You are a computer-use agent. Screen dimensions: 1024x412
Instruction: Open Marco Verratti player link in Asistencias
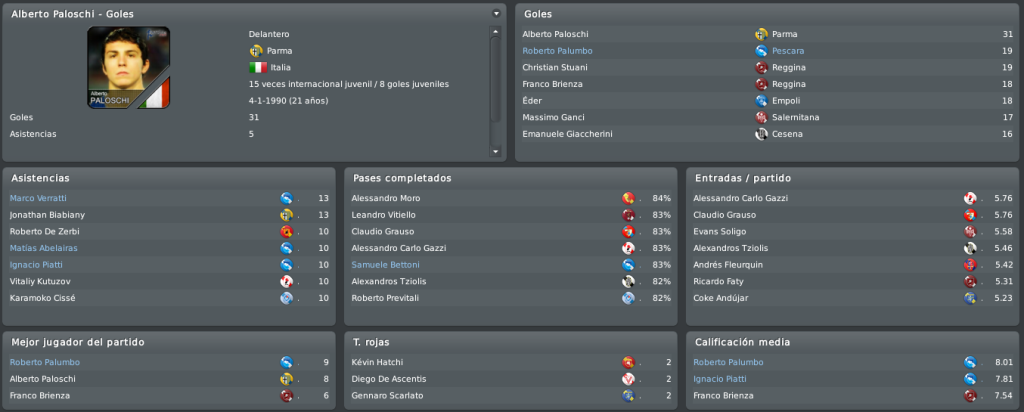click(x=38, y=198)
